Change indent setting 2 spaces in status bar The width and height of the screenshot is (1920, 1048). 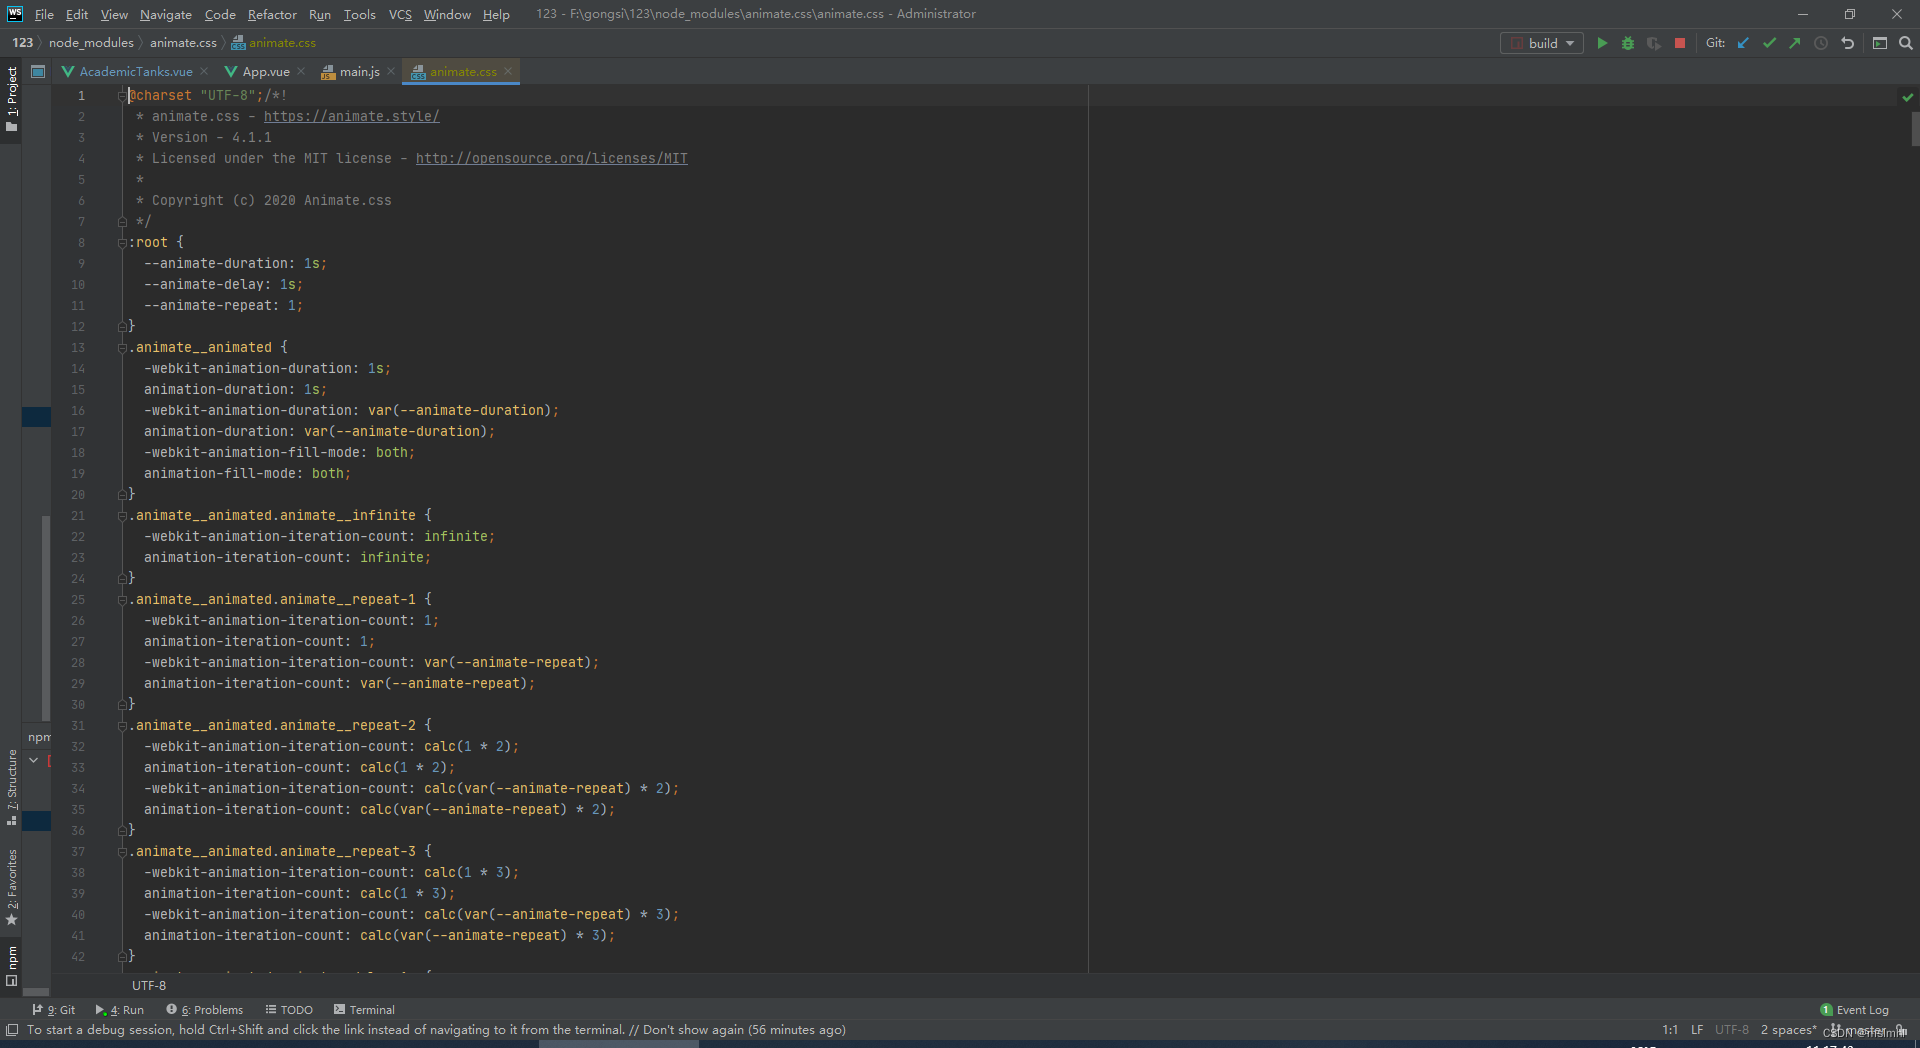point(1789,1030)
